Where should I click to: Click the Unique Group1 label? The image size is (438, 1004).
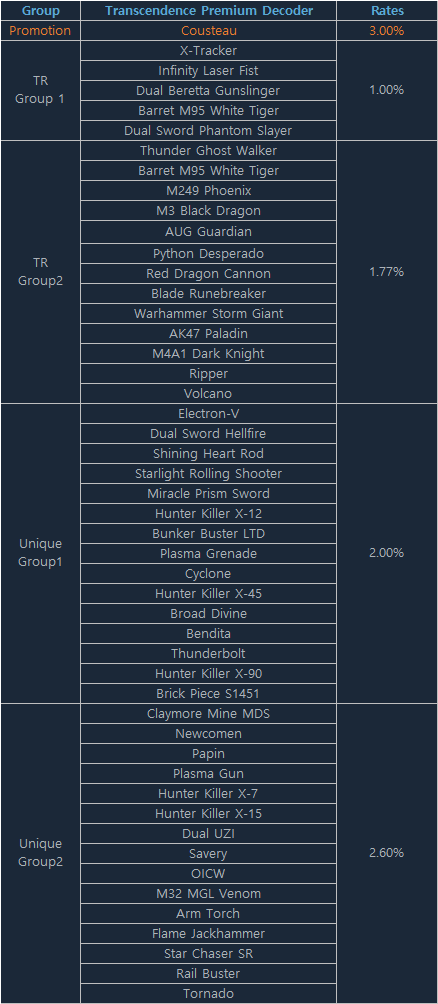click(x=40, y=553)
